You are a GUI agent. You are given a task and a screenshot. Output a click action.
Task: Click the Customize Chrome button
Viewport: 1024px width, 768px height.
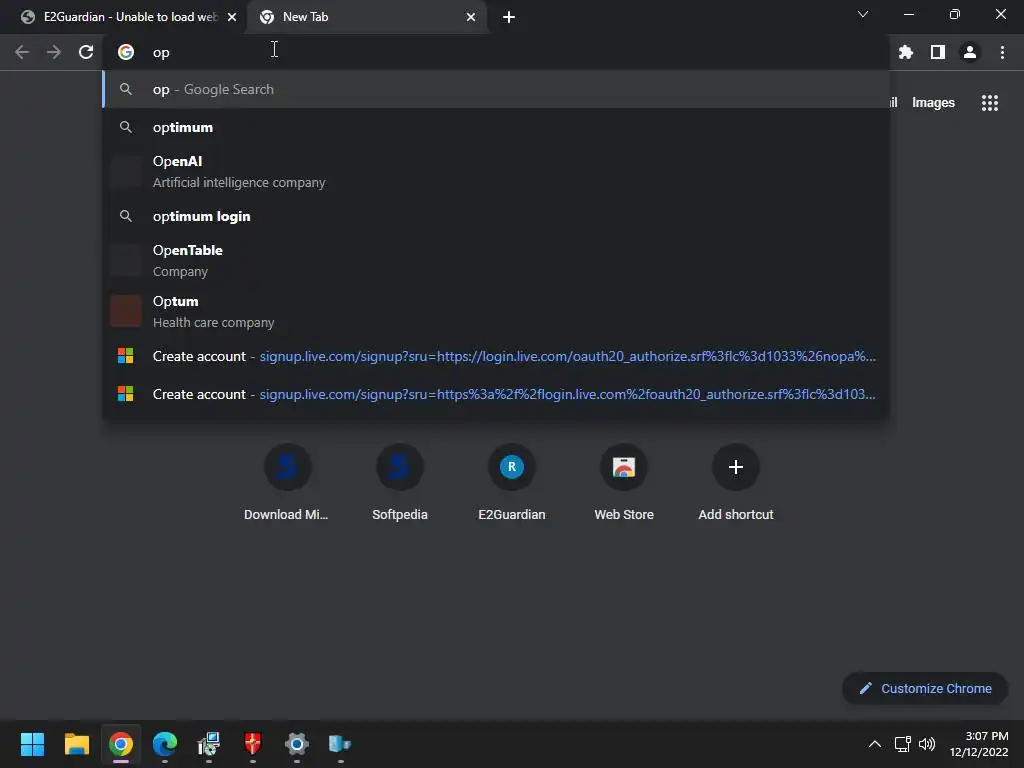point(925,688)
